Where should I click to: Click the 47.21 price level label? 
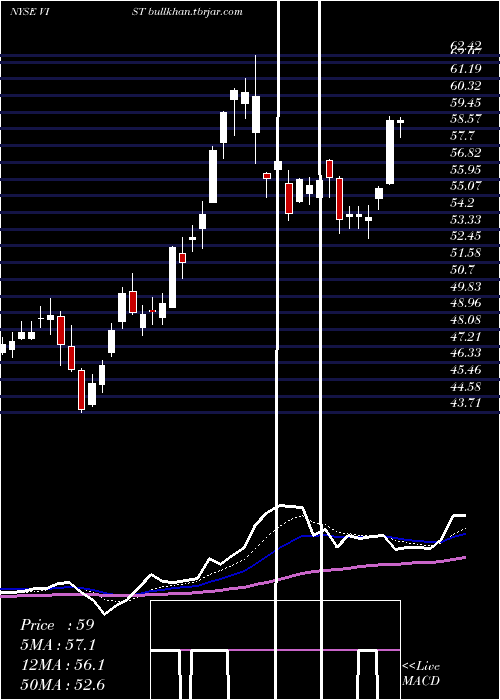click(466, 337)
